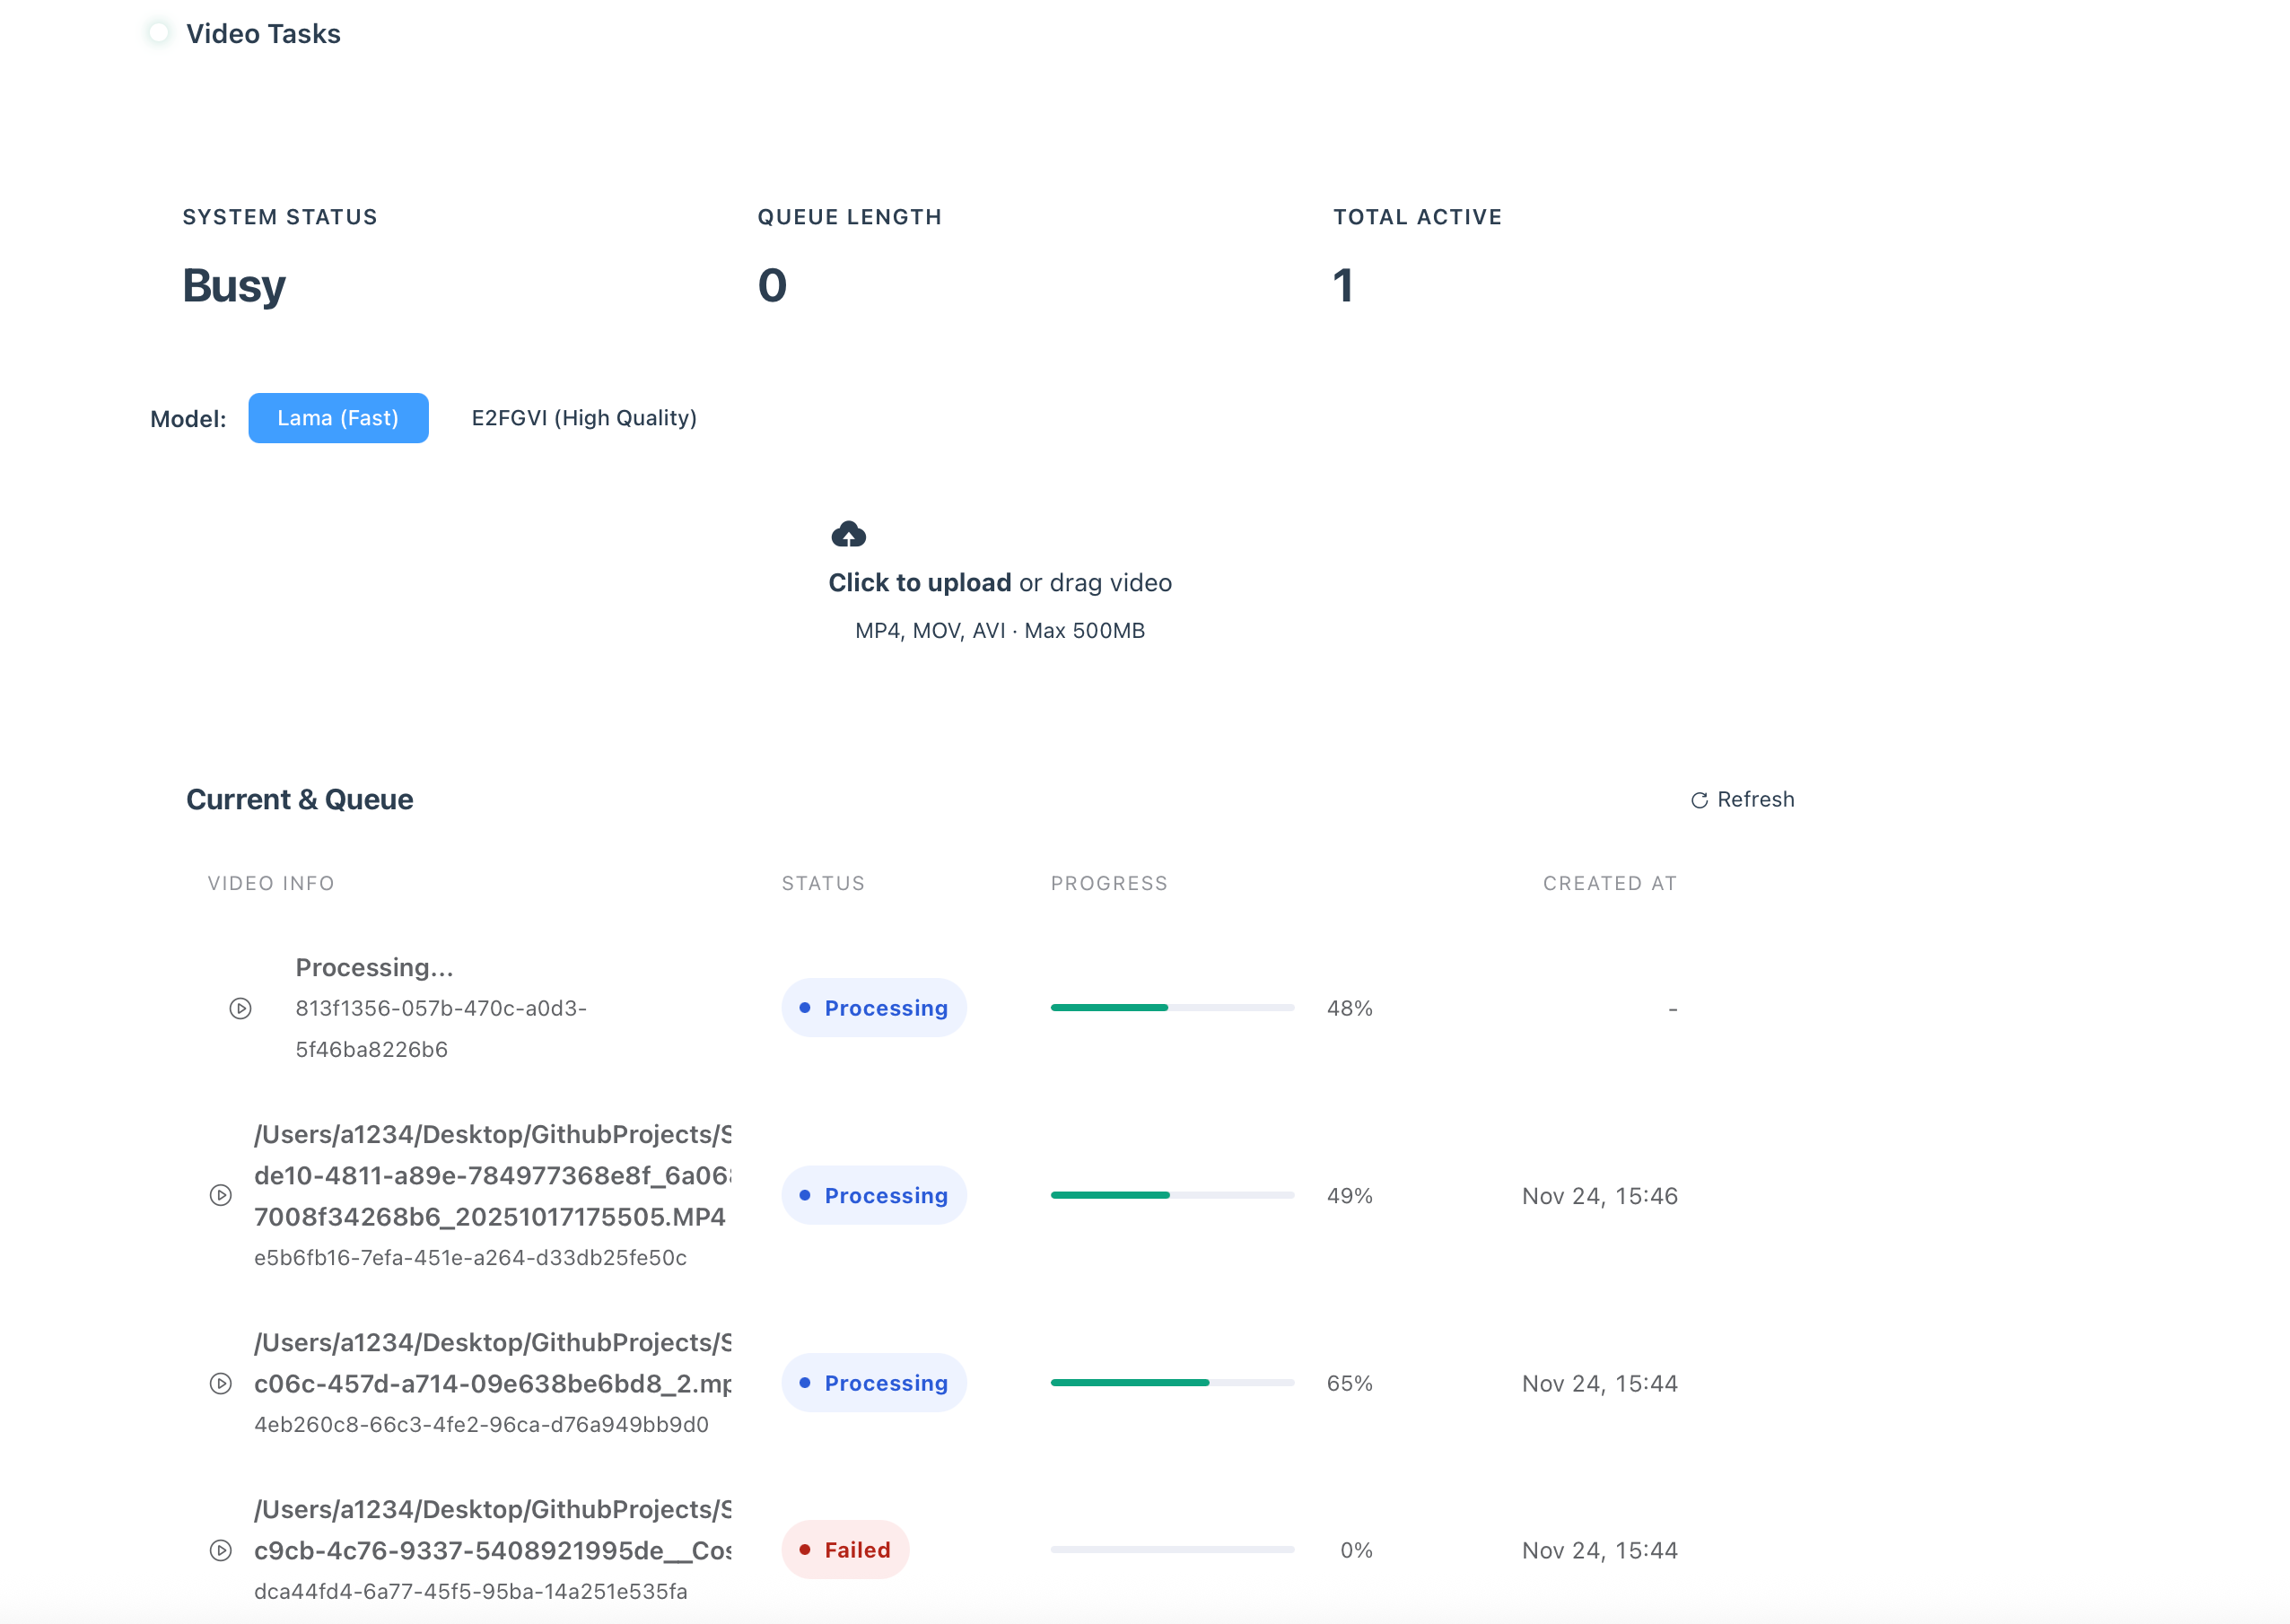Viewport: 2290px width, 1624px height.
Task: Click the Refresh text link
Action: 1755,799
